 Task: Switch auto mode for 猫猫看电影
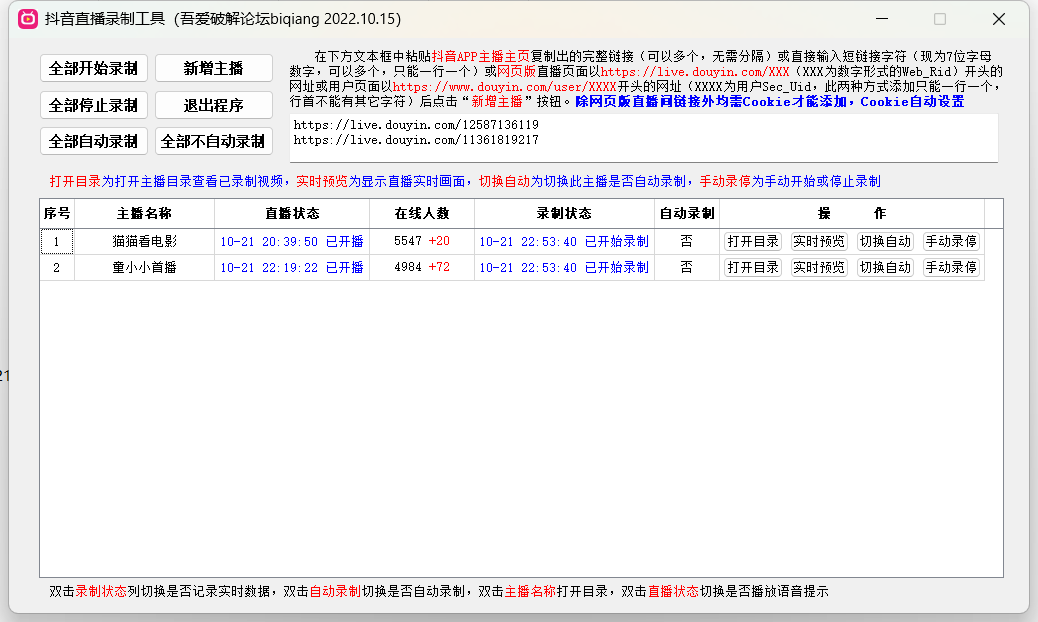click(885, 241)
